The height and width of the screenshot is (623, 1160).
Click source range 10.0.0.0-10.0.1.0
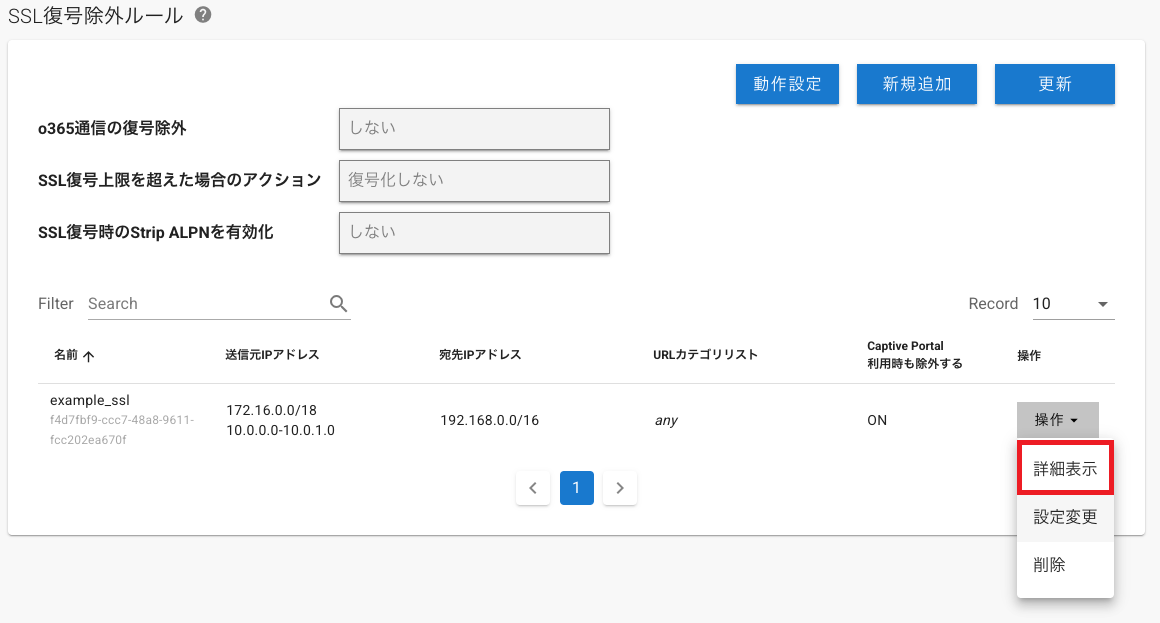(280, 430)
